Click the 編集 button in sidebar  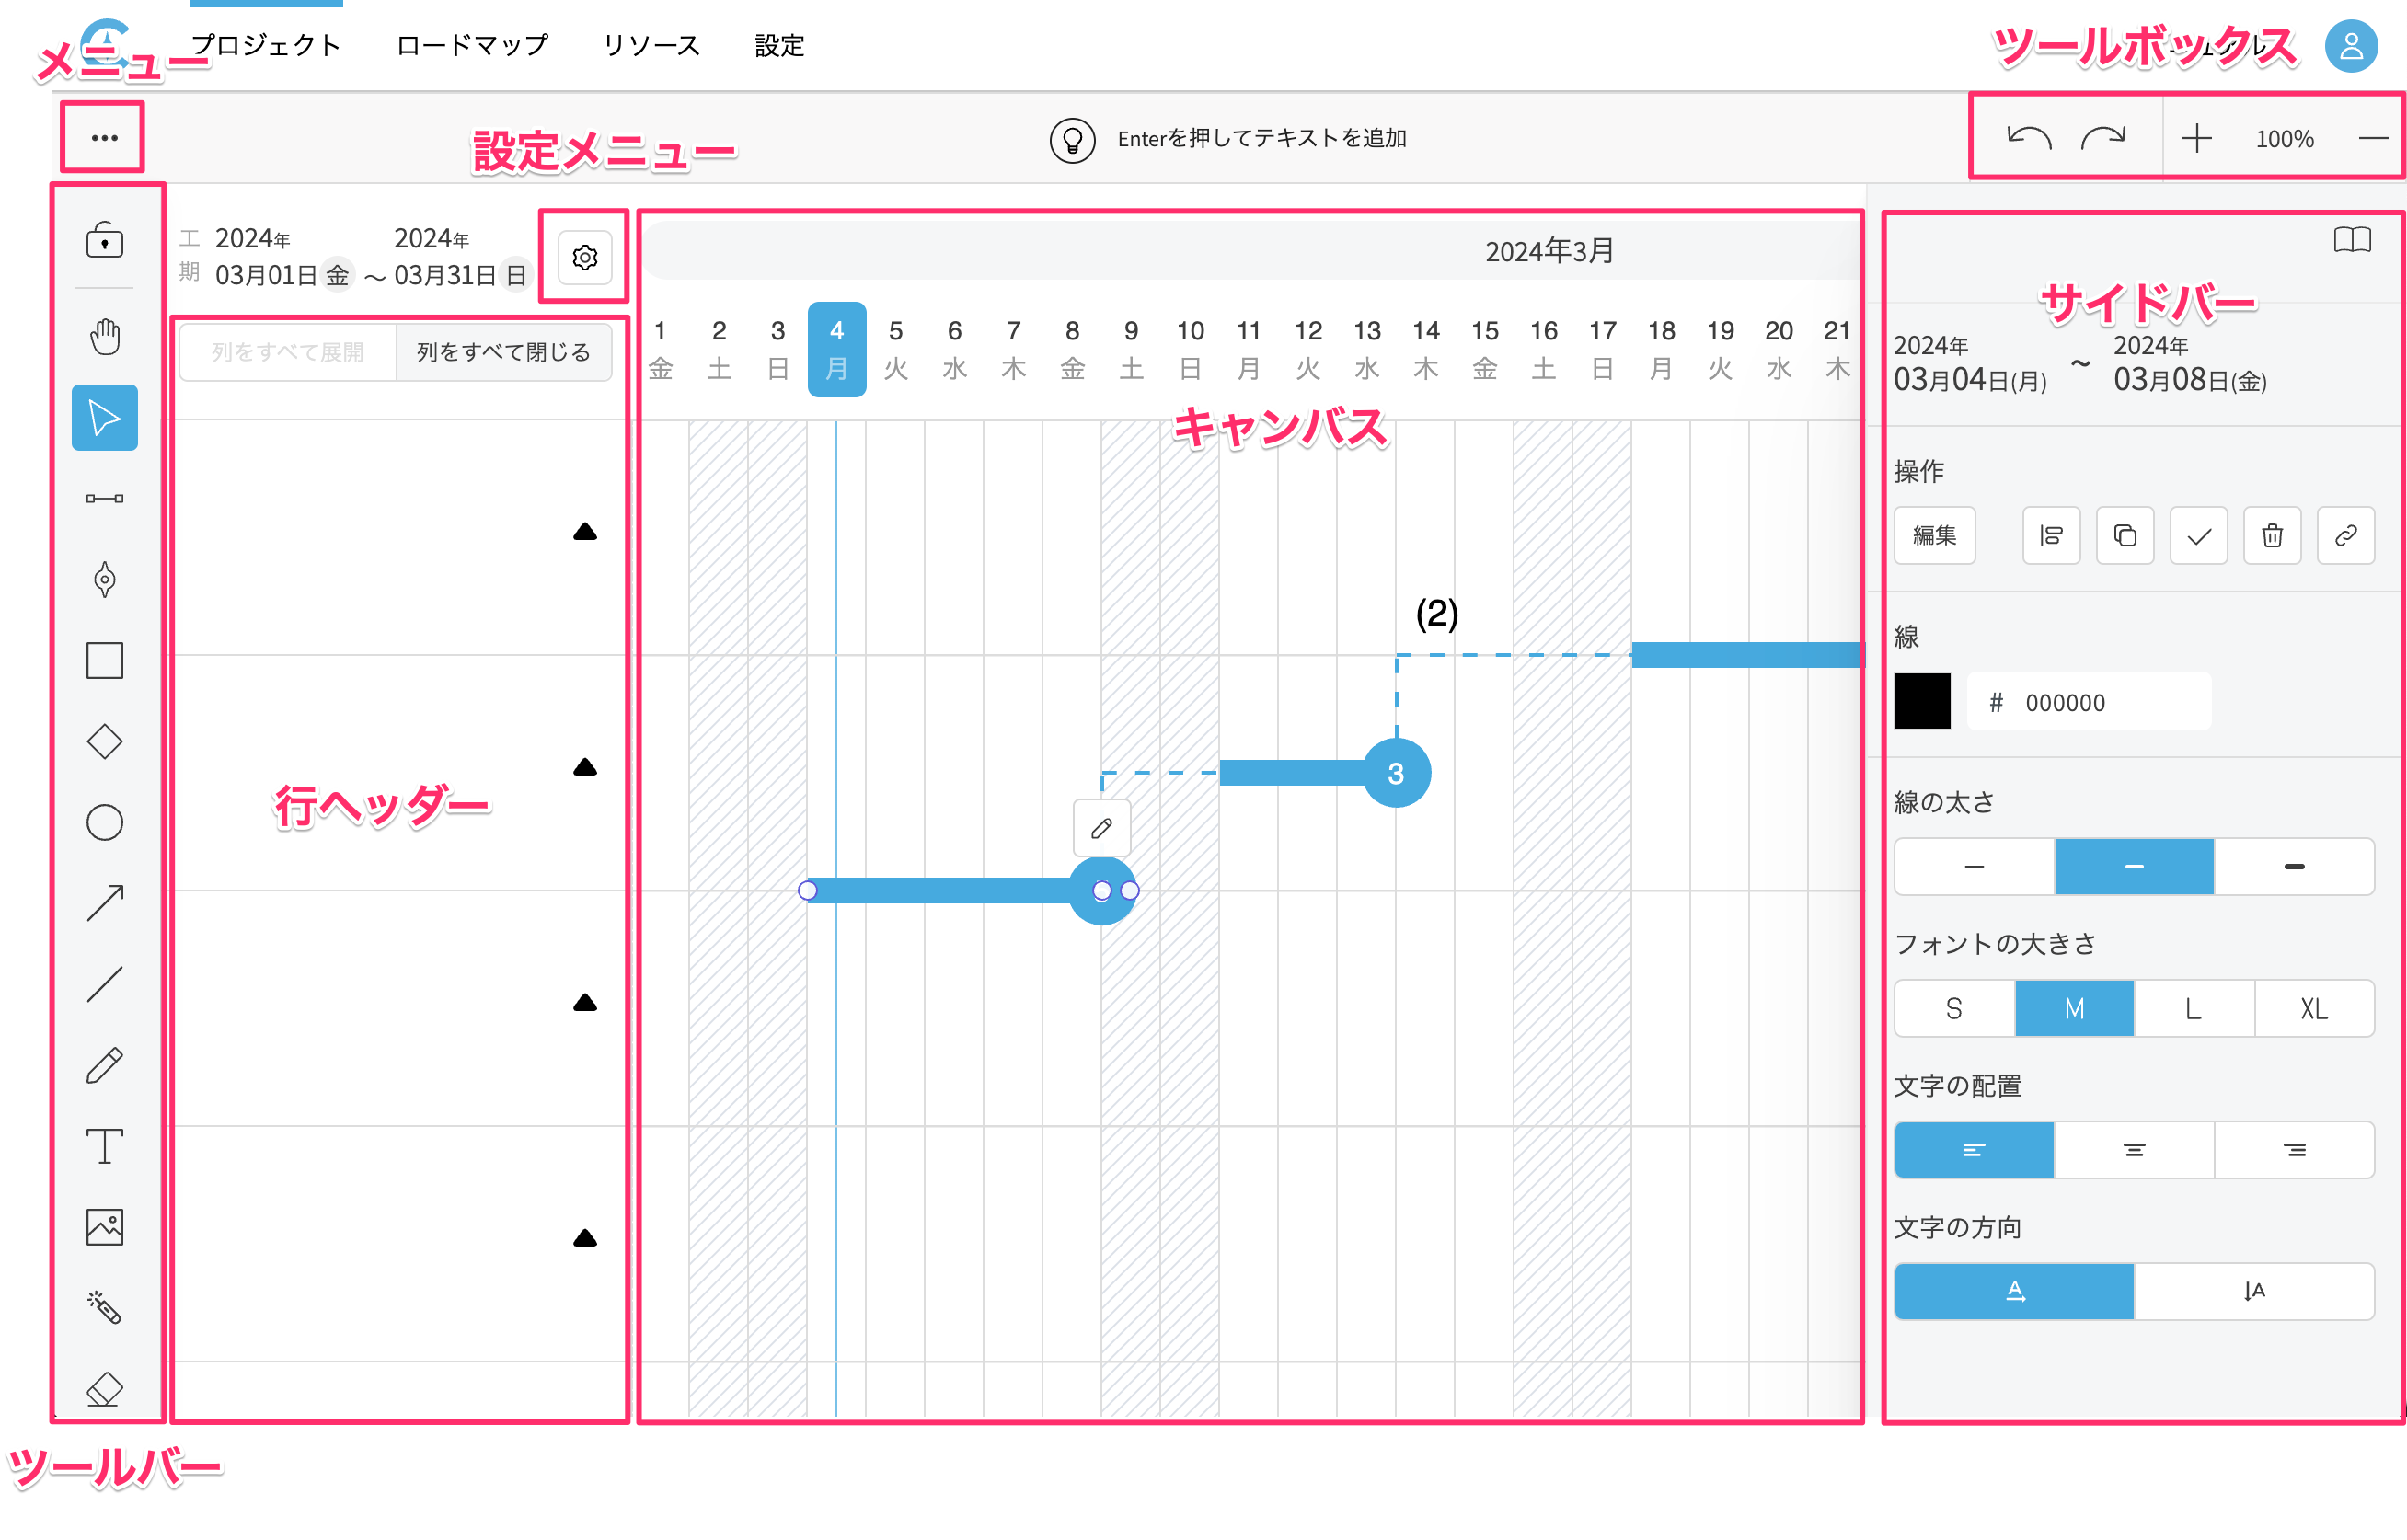point(1933,536)
